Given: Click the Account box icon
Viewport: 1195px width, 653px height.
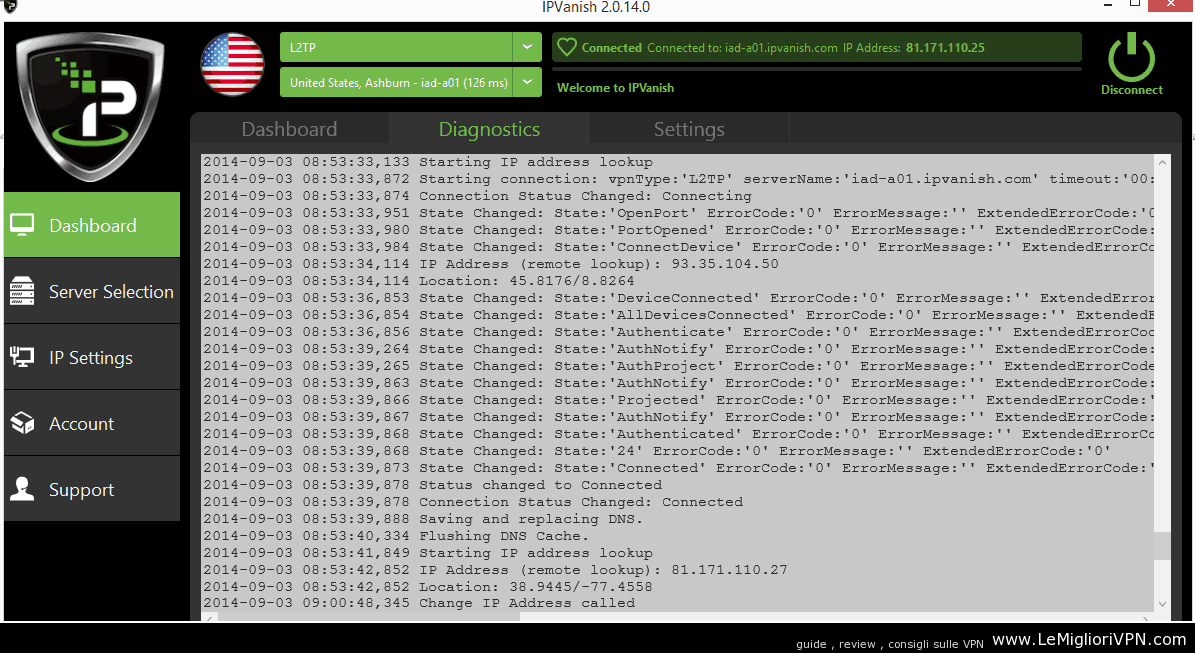Looking at the screenshot, I should [23, 424].
